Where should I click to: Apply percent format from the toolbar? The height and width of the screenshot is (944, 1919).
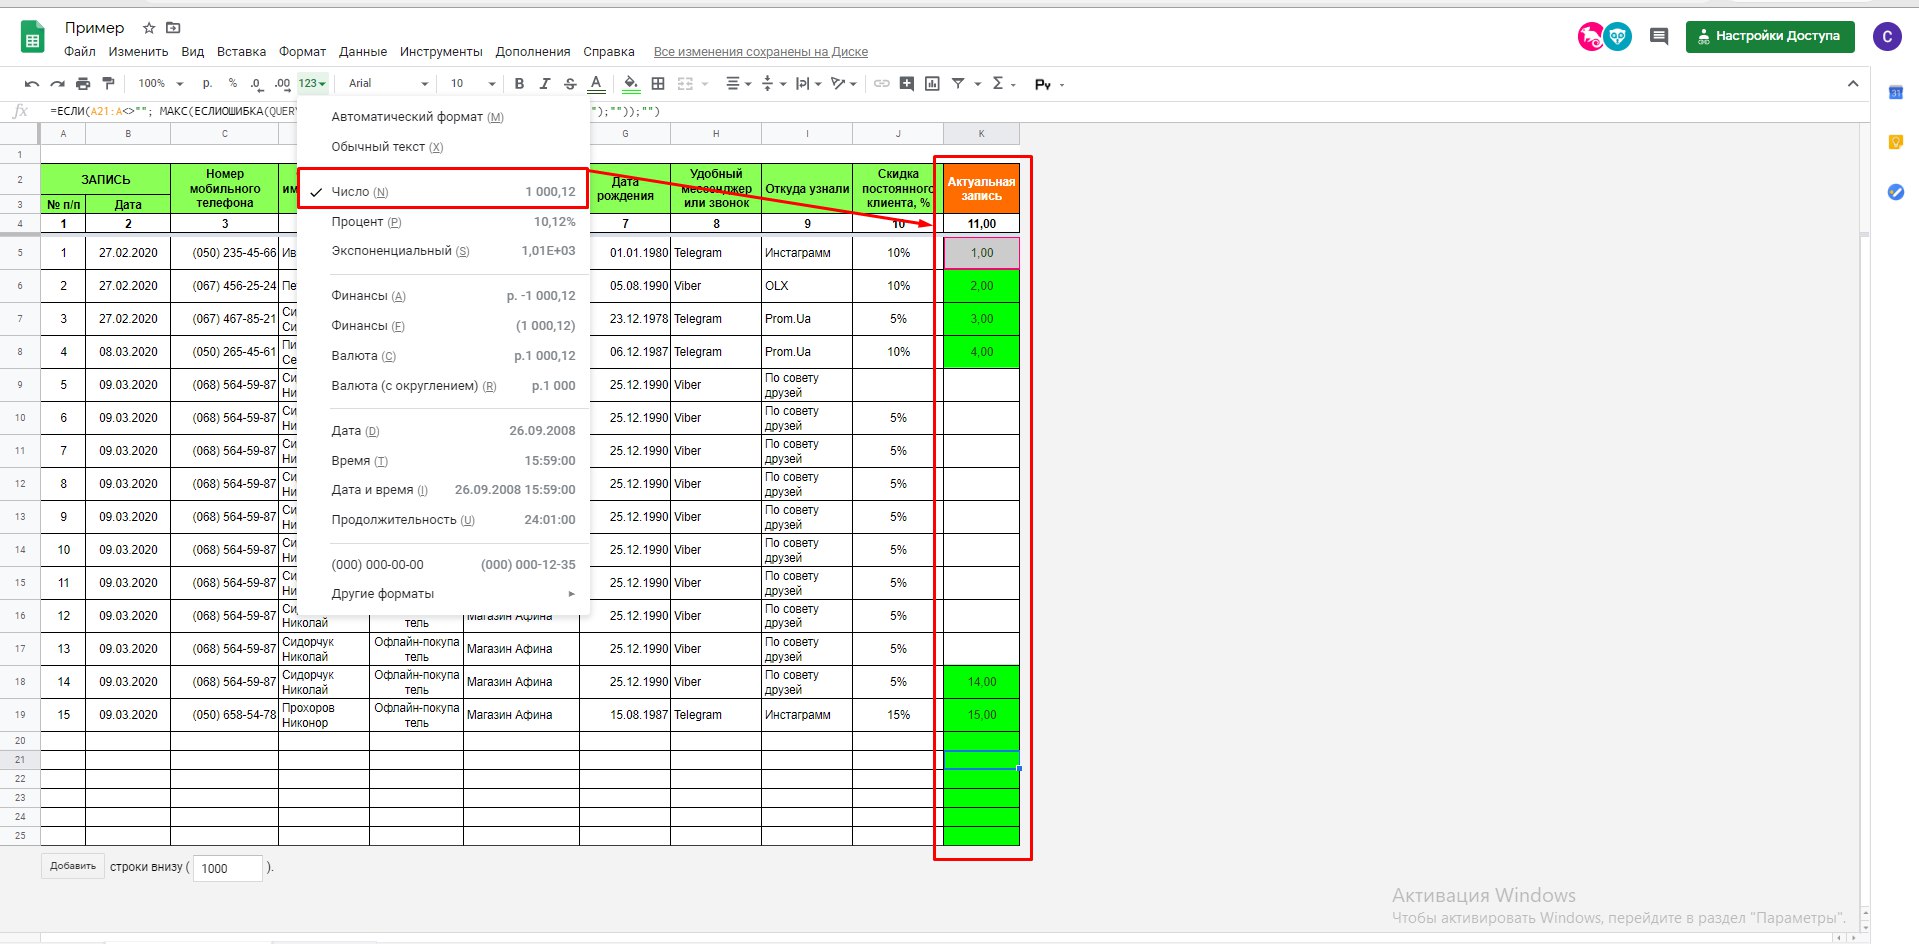(x=233, y=84)
